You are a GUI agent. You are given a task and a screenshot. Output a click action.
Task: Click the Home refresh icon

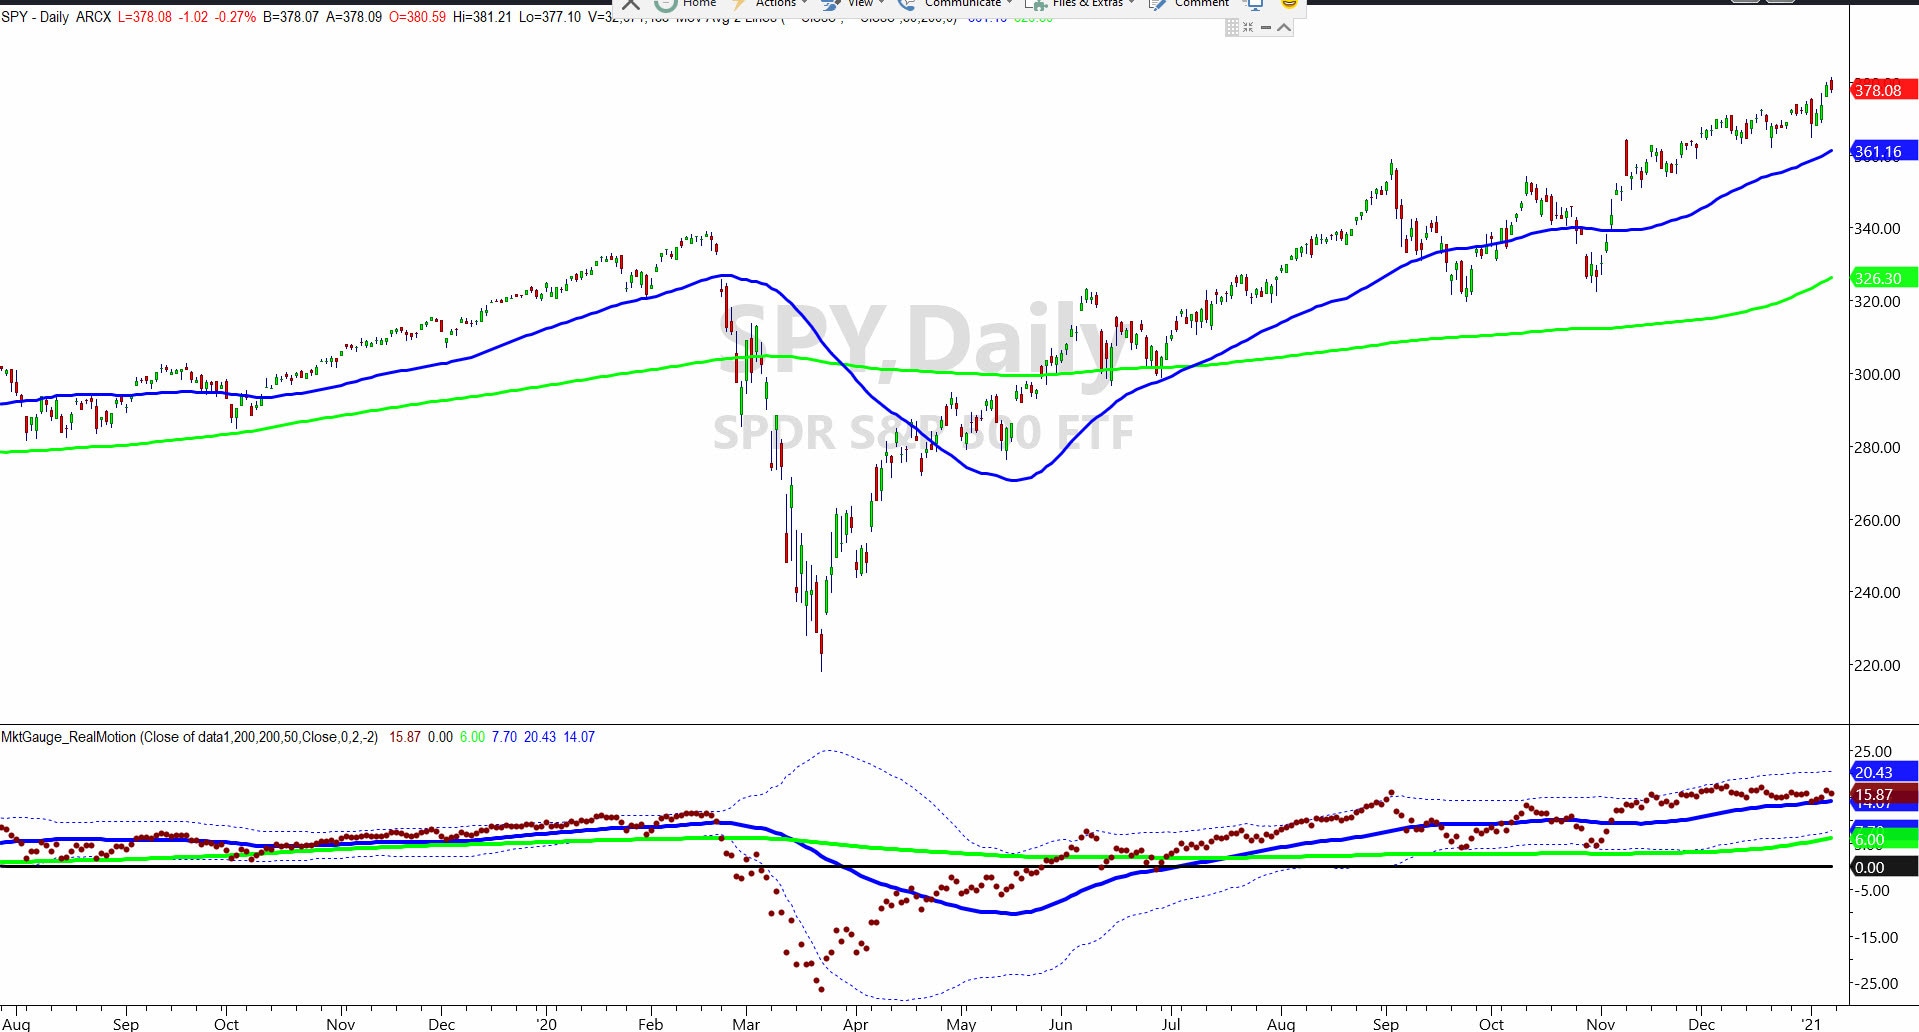click(x=665, y=4)
